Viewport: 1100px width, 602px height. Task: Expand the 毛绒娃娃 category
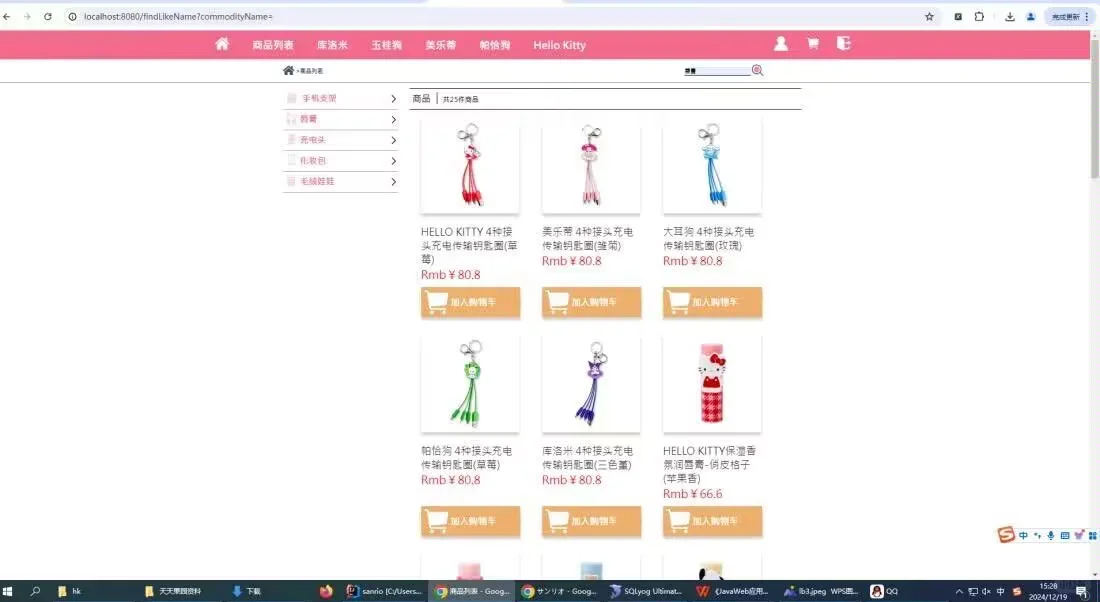click(340, 181)
